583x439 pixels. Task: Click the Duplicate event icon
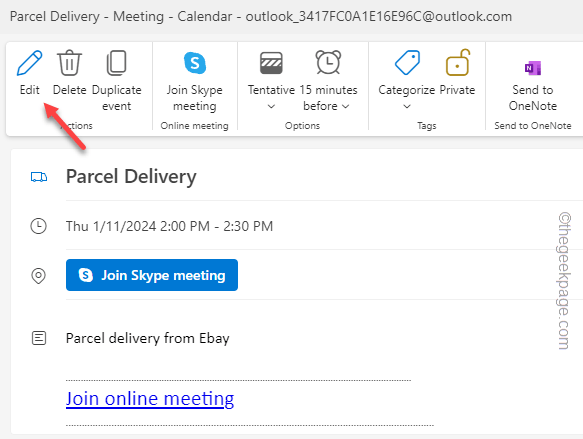[x=116, y=63]
